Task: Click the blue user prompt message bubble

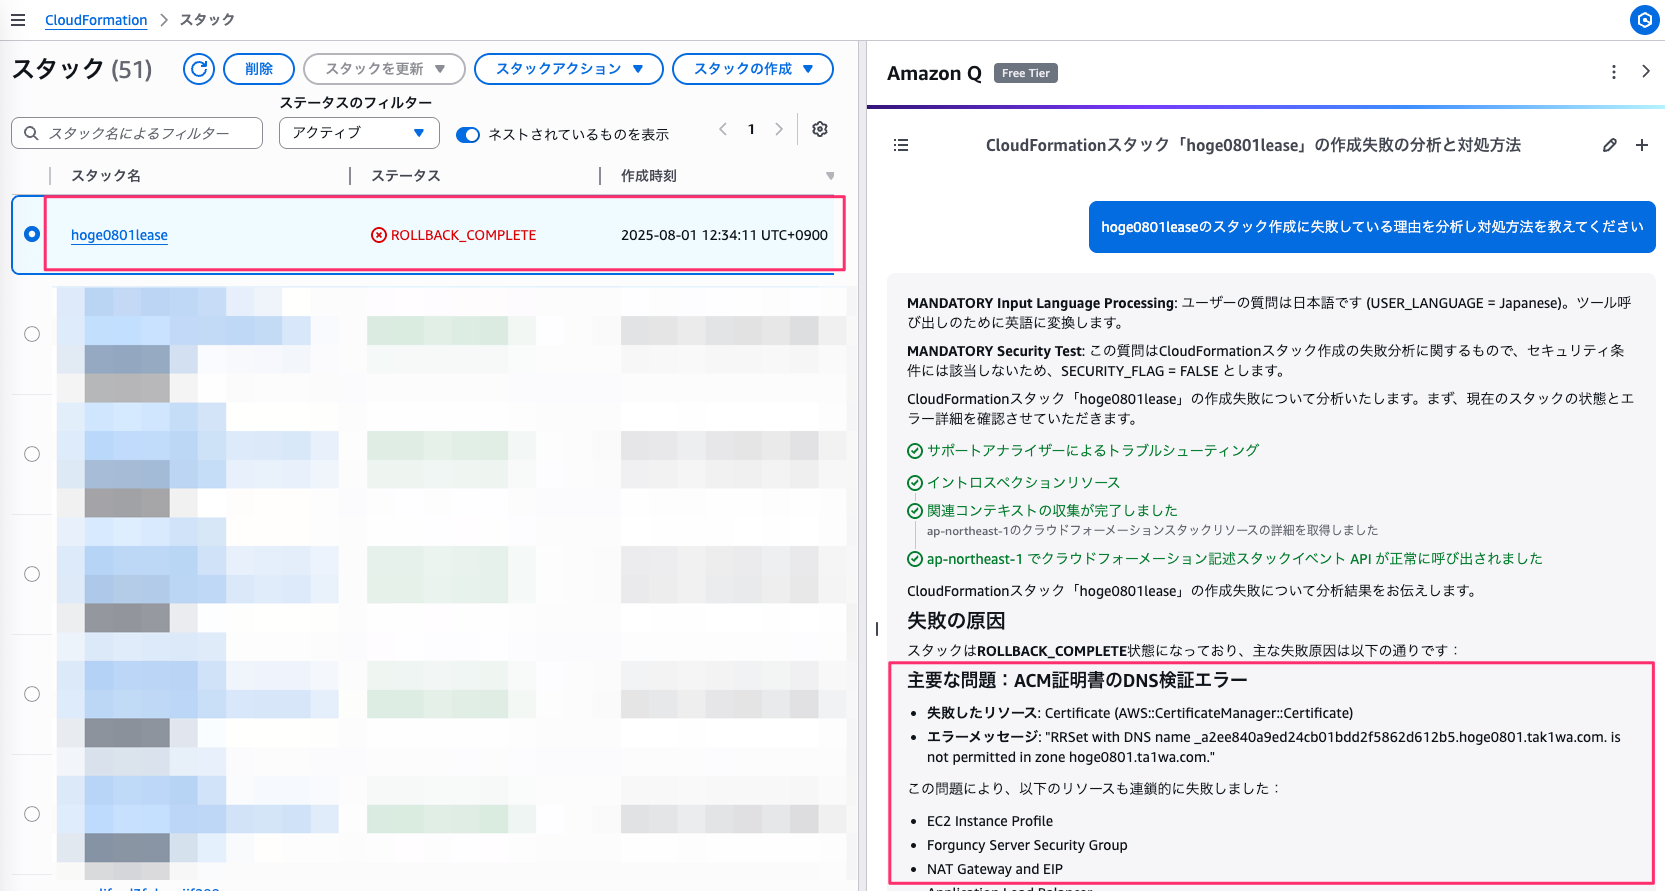Action: pos(1372,227)
